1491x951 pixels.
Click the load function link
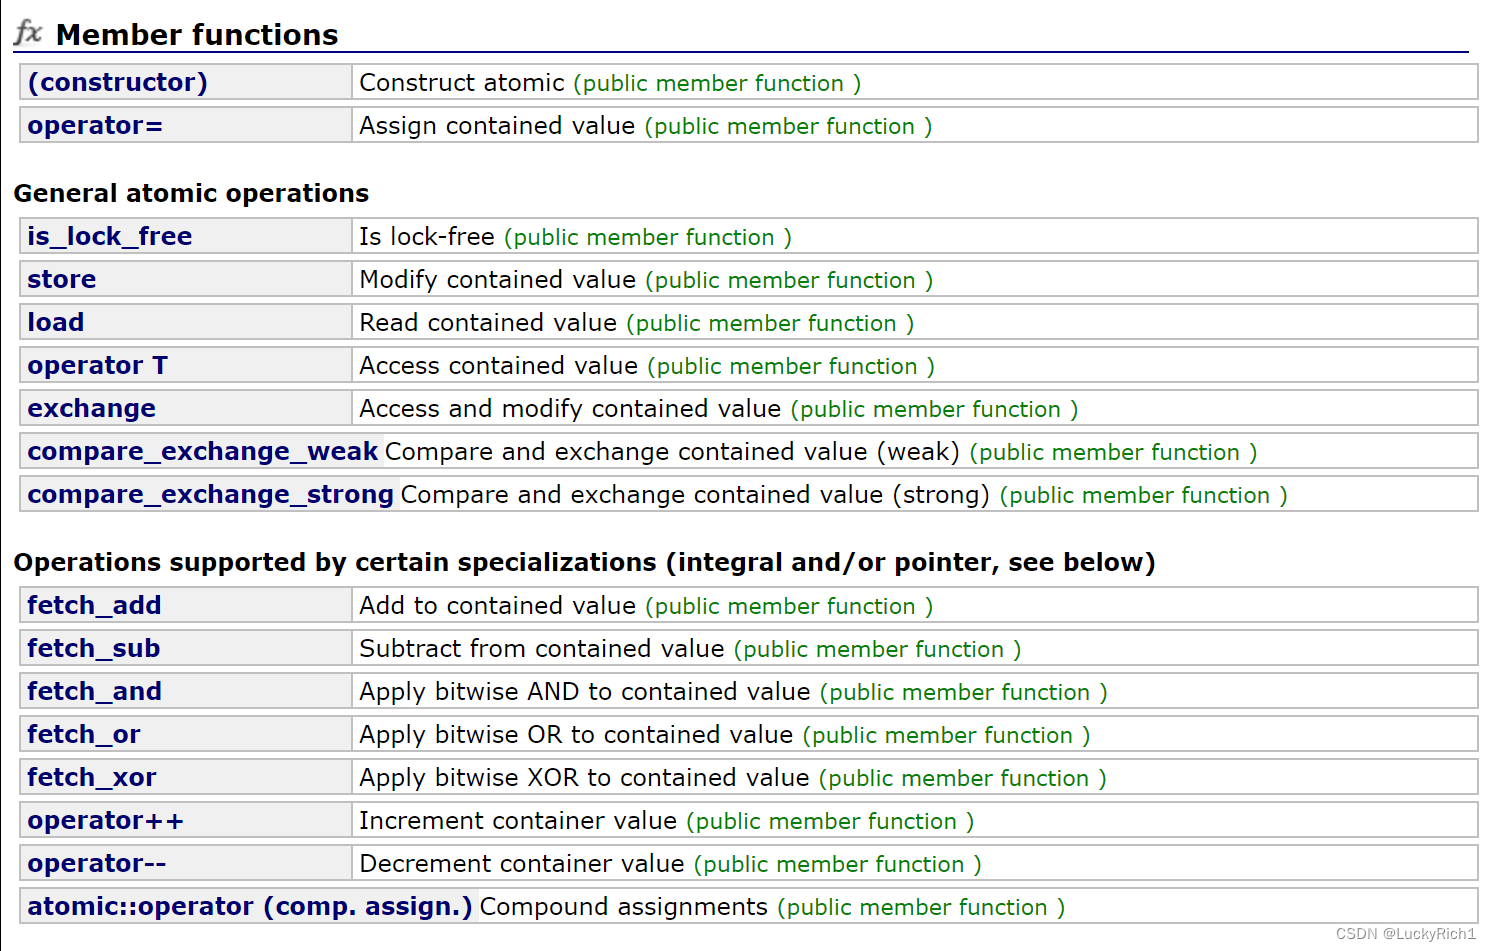pyautogui.click(x=56, y=322)
